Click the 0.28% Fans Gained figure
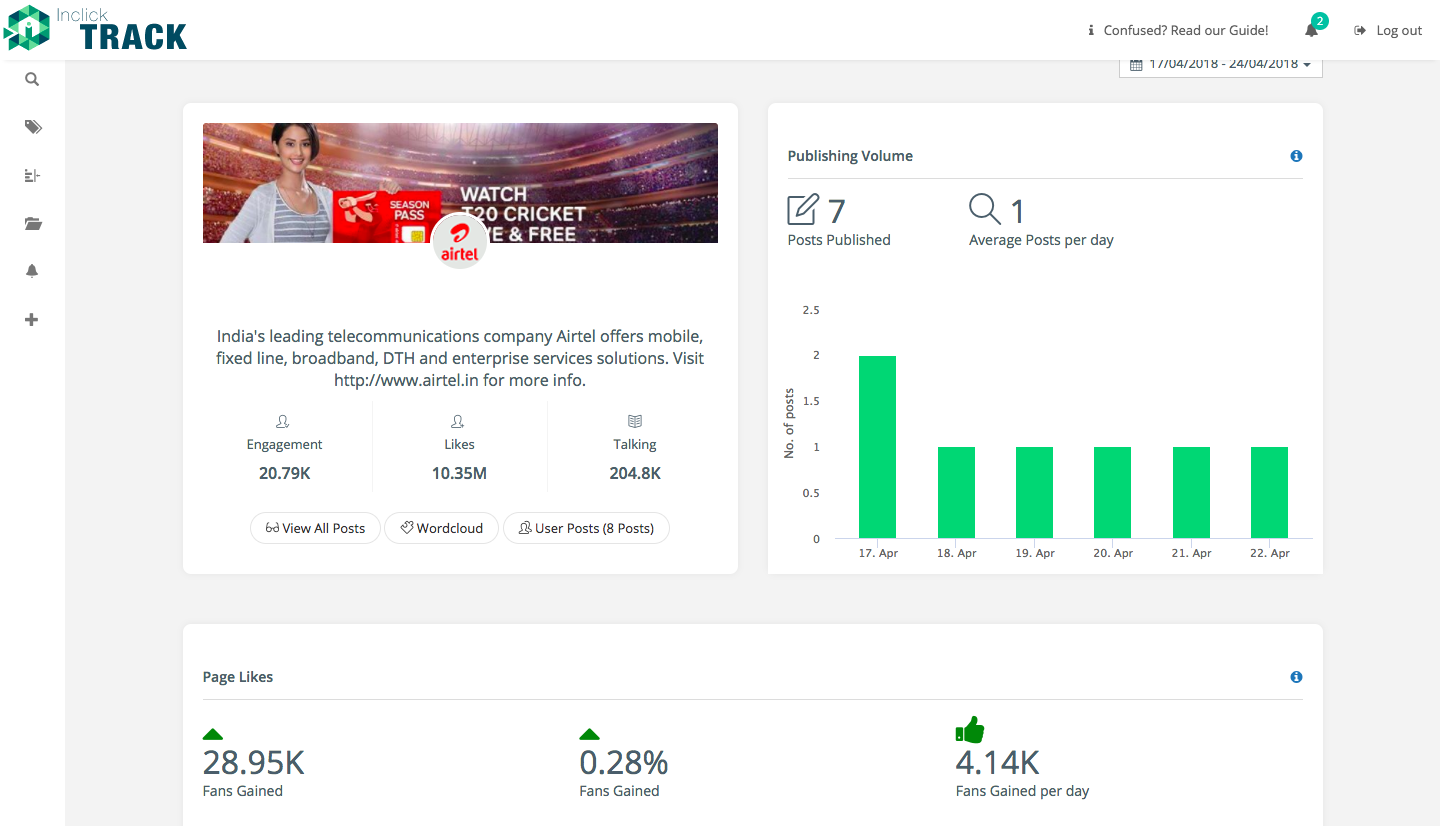This screenshot has width=1440, height=826. click(624, 763)
